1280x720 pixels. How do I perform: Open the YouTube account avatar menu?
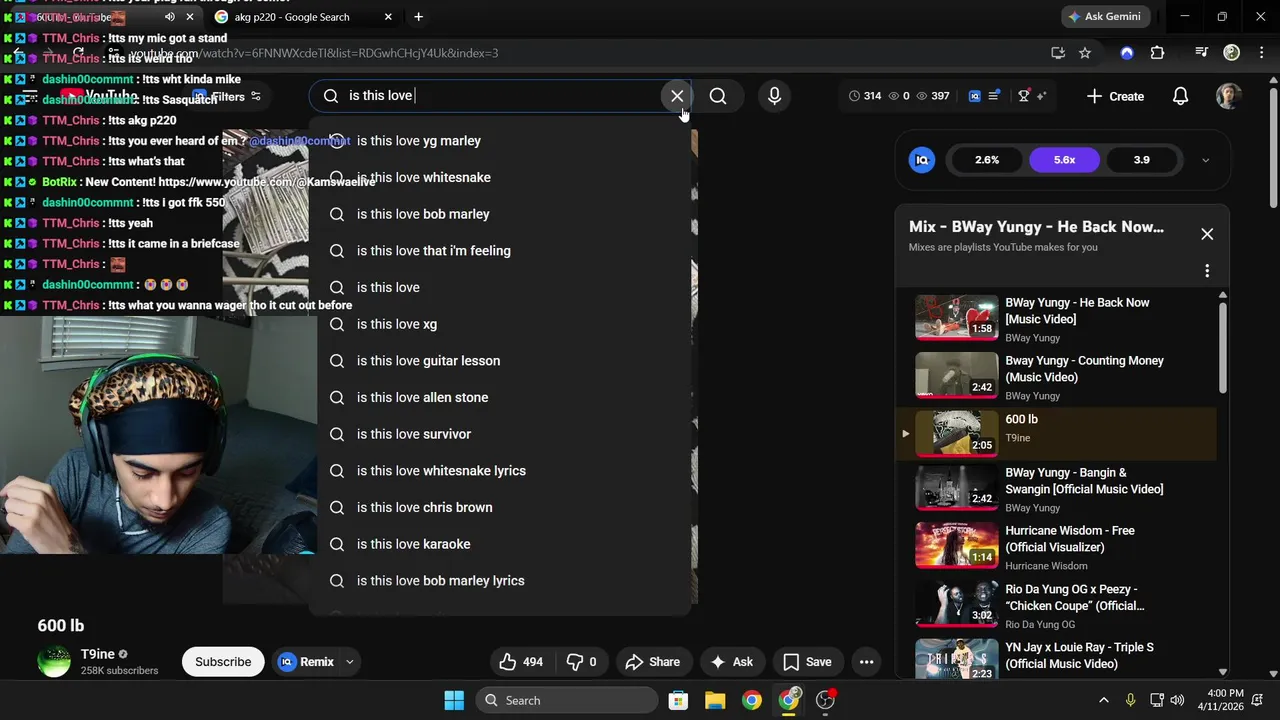click(1228, 96)
